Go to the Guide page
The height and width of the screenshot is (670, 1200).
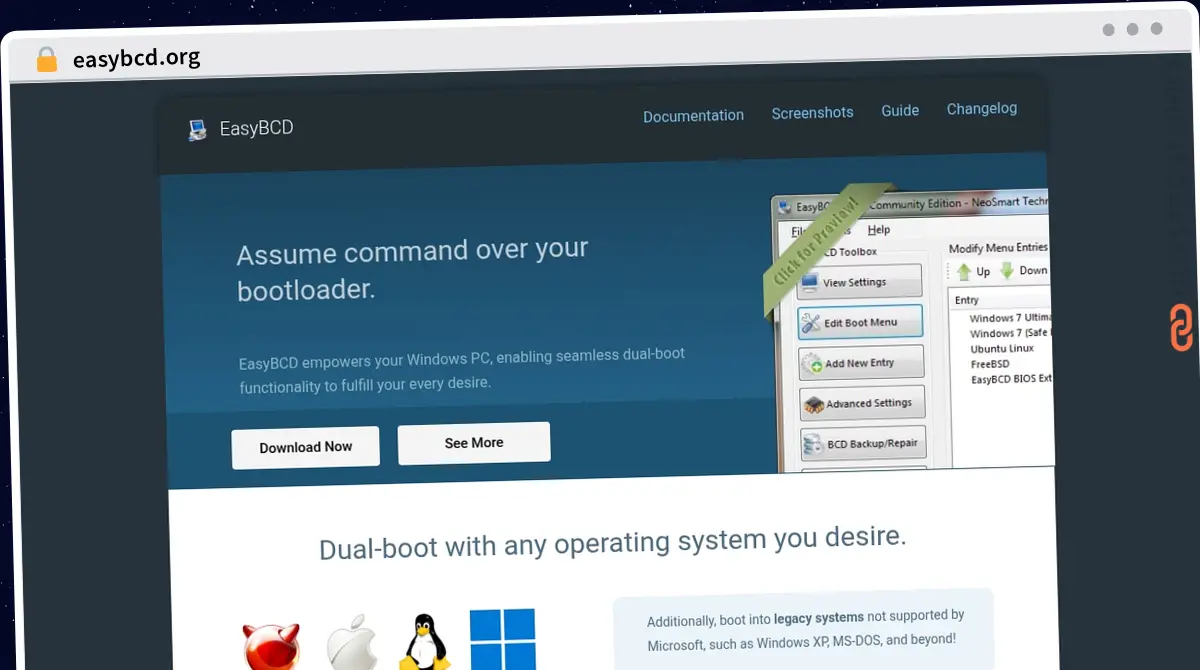point(900,111)
